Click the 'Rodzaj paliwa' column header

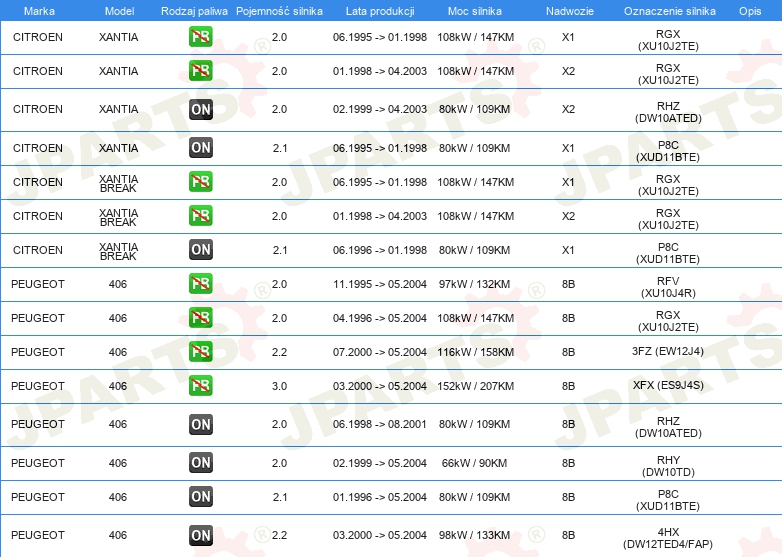click(194, 11)
